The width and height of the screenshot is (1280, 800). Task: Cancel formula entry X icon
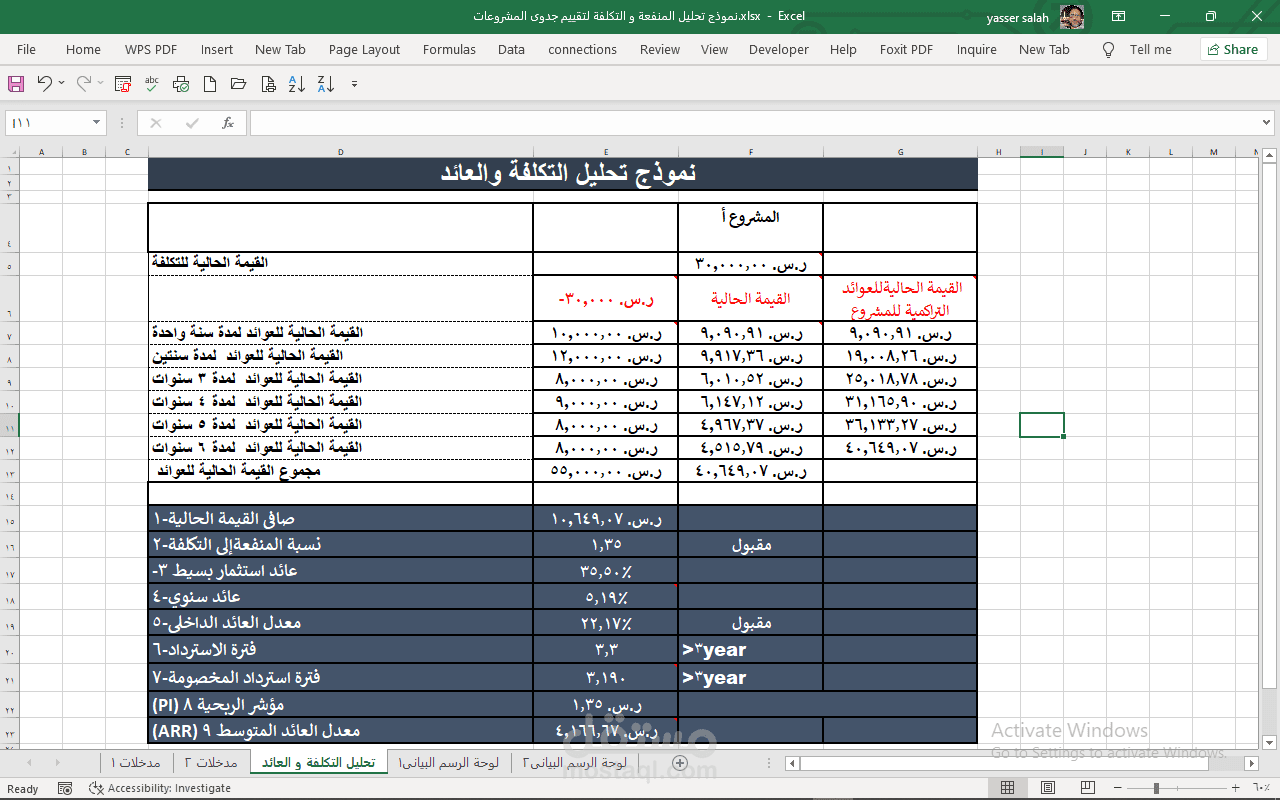tap(155, 123)
